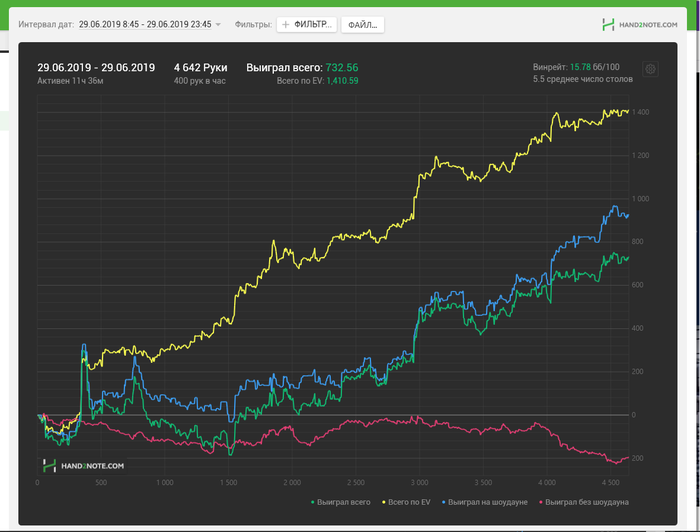
Task: Toggle the Выиграл на шоудауне legend series
Action: 485,502
